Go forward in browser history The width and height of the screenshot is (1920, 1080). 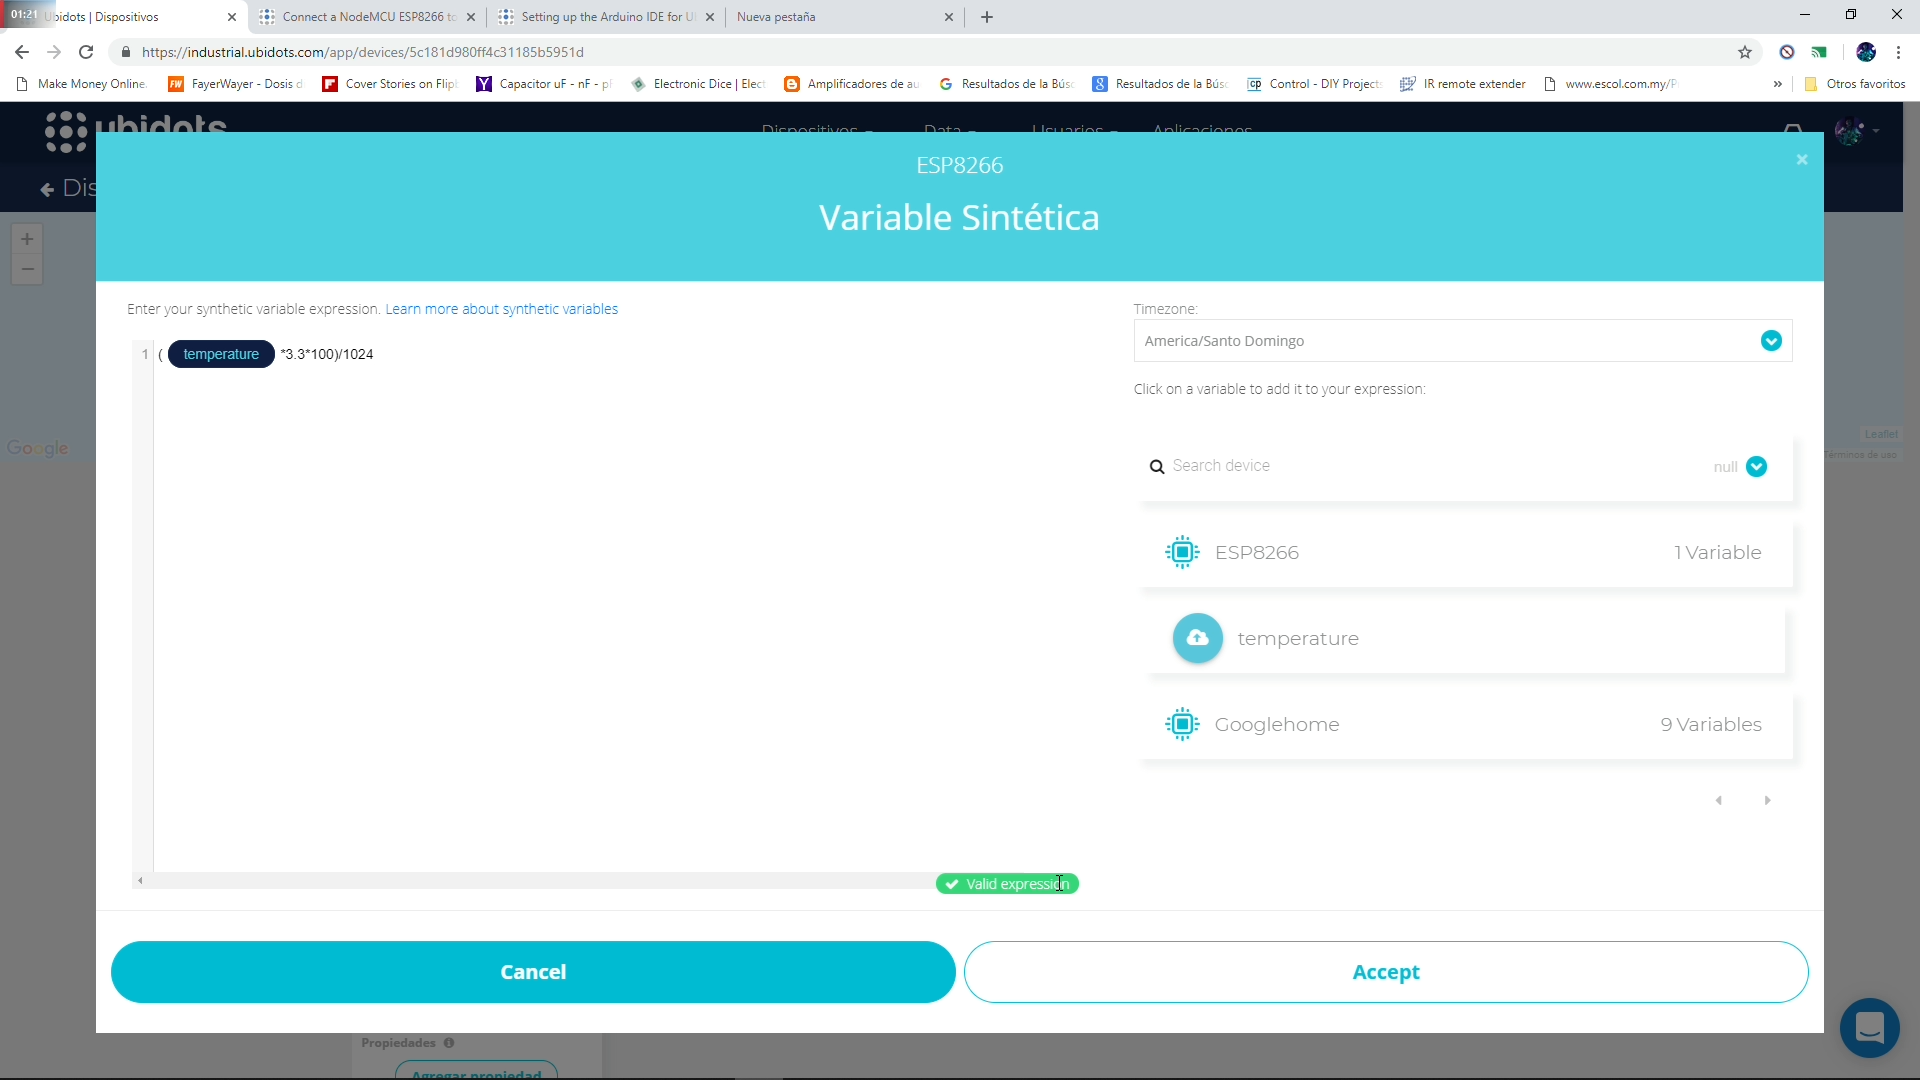click(54, 52)
